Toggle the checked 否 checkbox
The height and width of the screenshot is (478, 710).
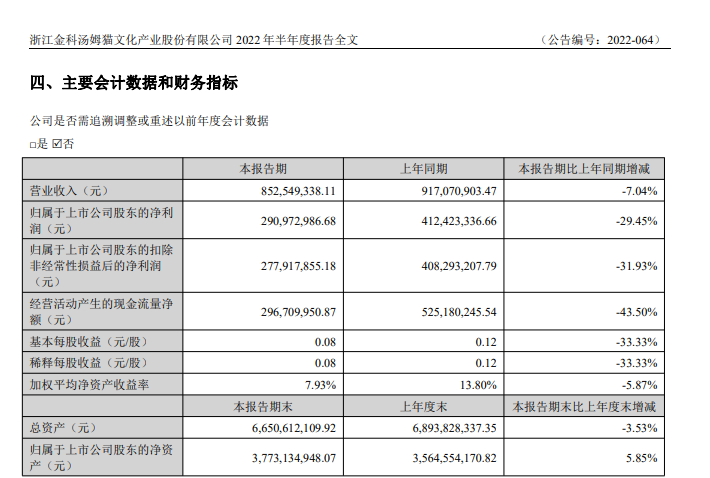tap(57, 144)
